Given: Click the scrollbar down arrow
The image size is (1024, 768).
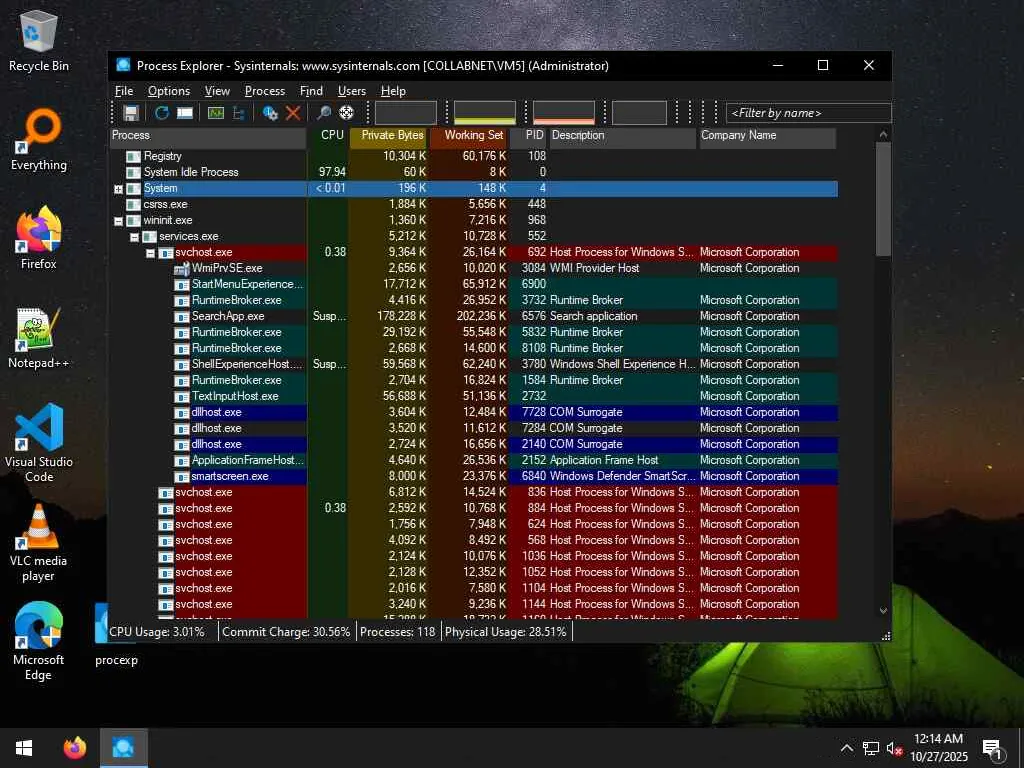Looking at the screenshot, I should (883, 611).
